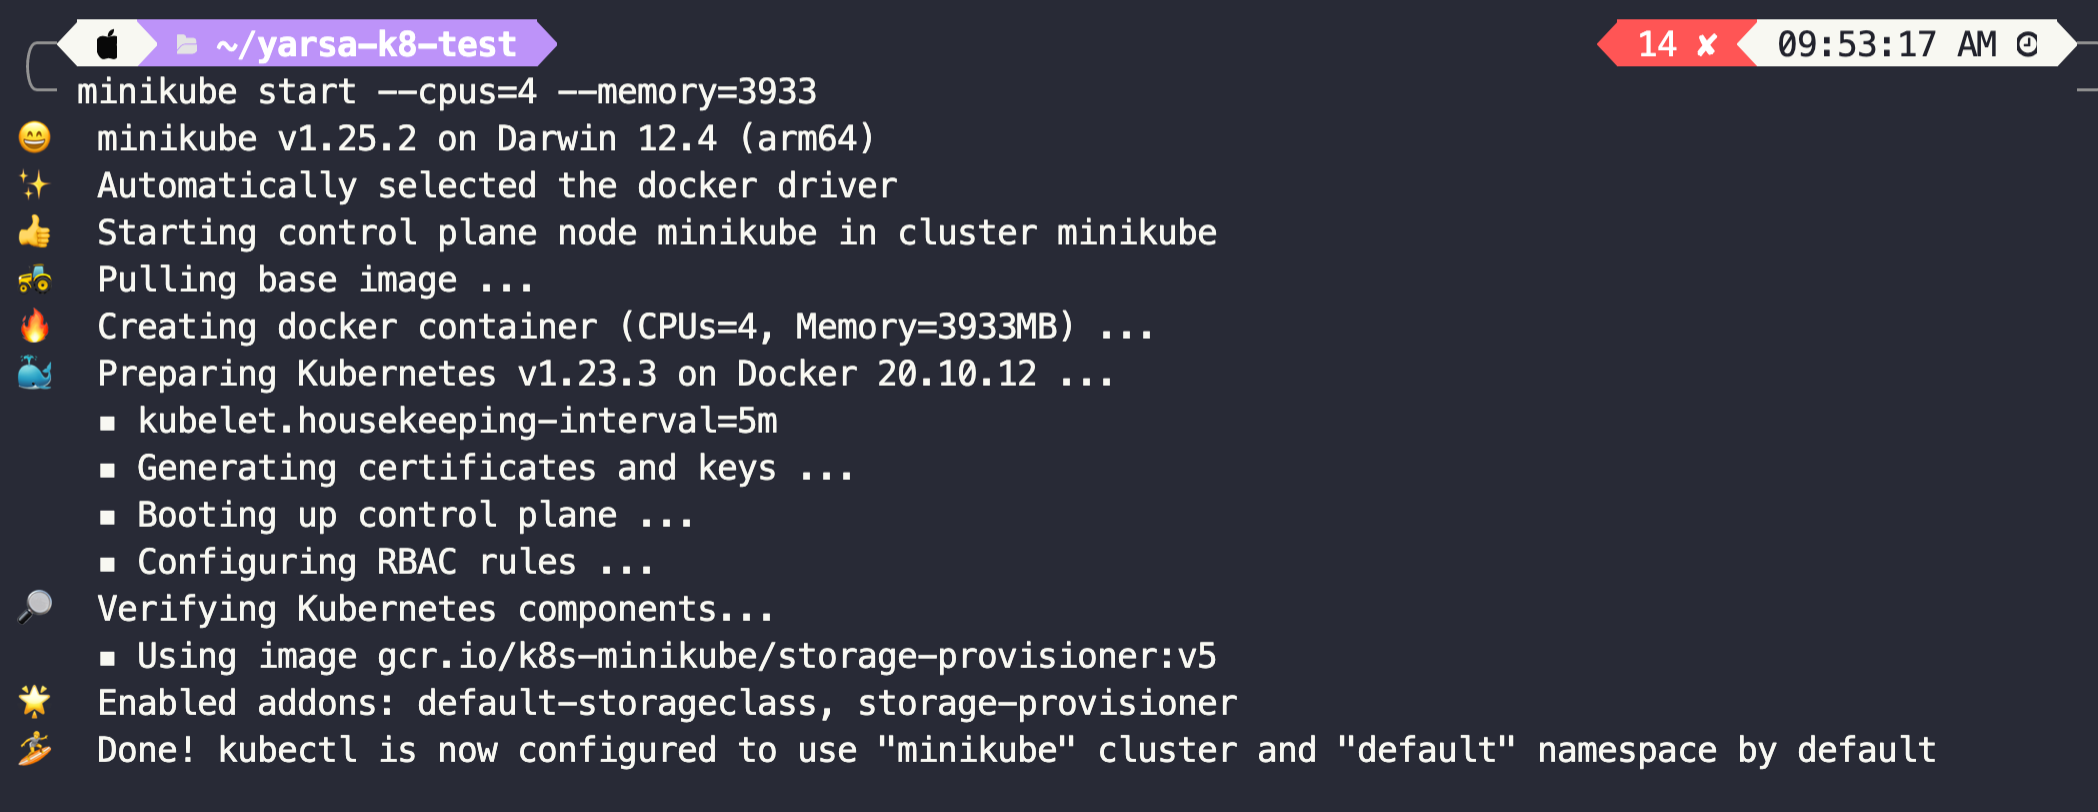Click the tractor emoji beside Pulling base image
This screenshot has height=812, width=2098.
[x=34, y=279]
